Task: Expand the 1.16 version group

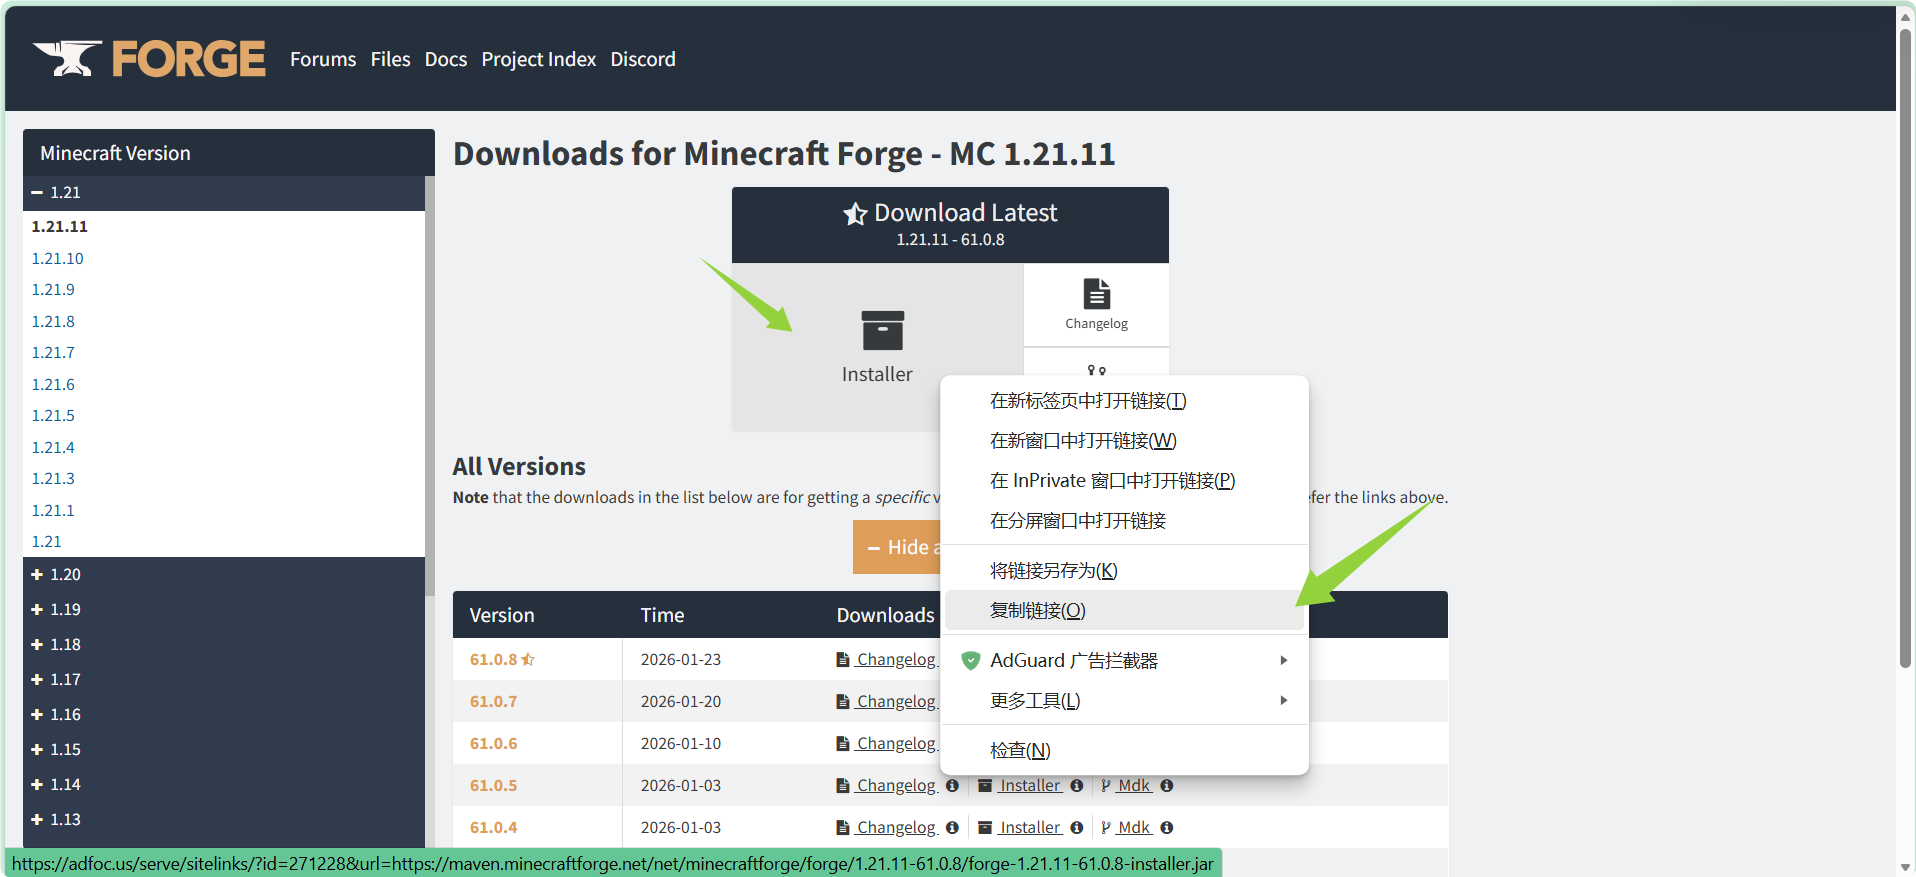Action: point(37,714)
